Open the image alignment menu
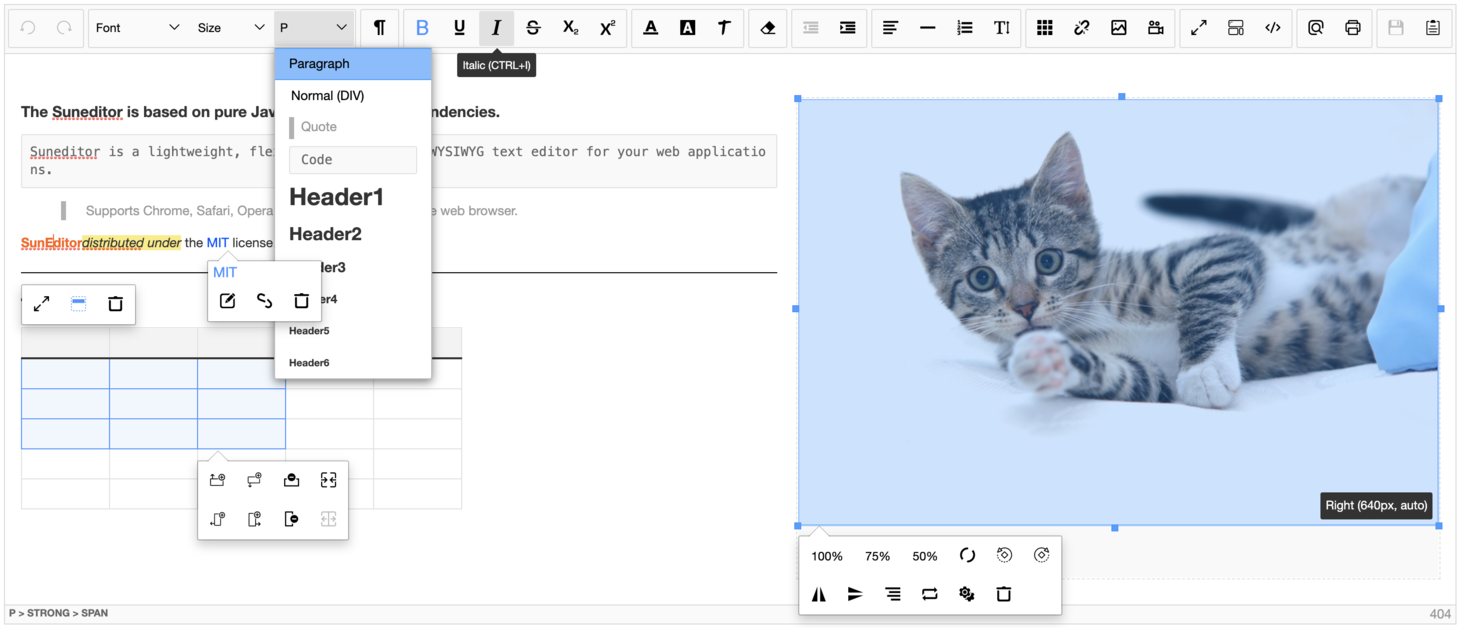 pyautogui.click(x=893, y=594)
